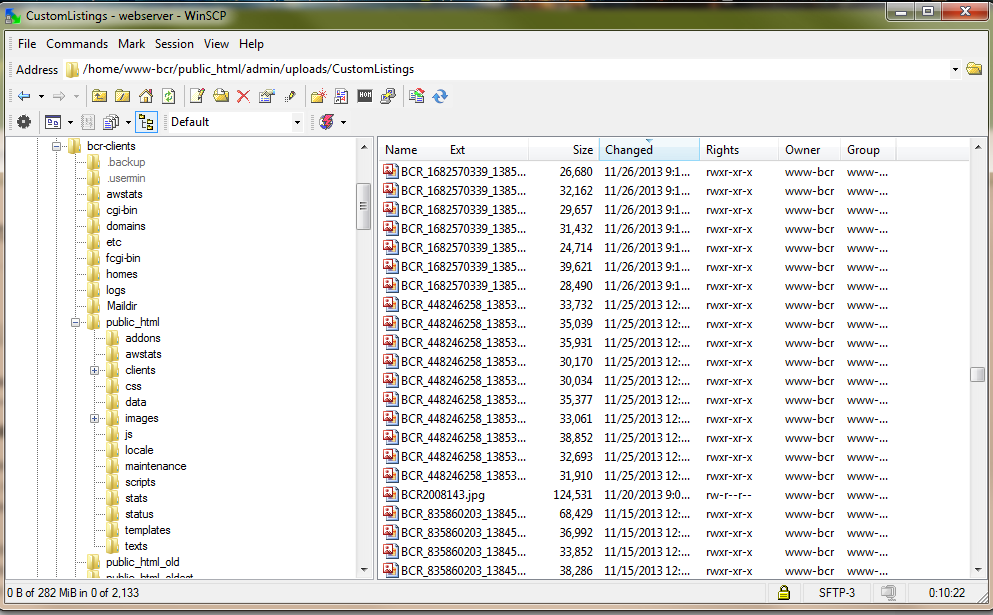Toggle the directory tree panel button
993x615 pixels.
pyautogui.click(x=146, y=122)
